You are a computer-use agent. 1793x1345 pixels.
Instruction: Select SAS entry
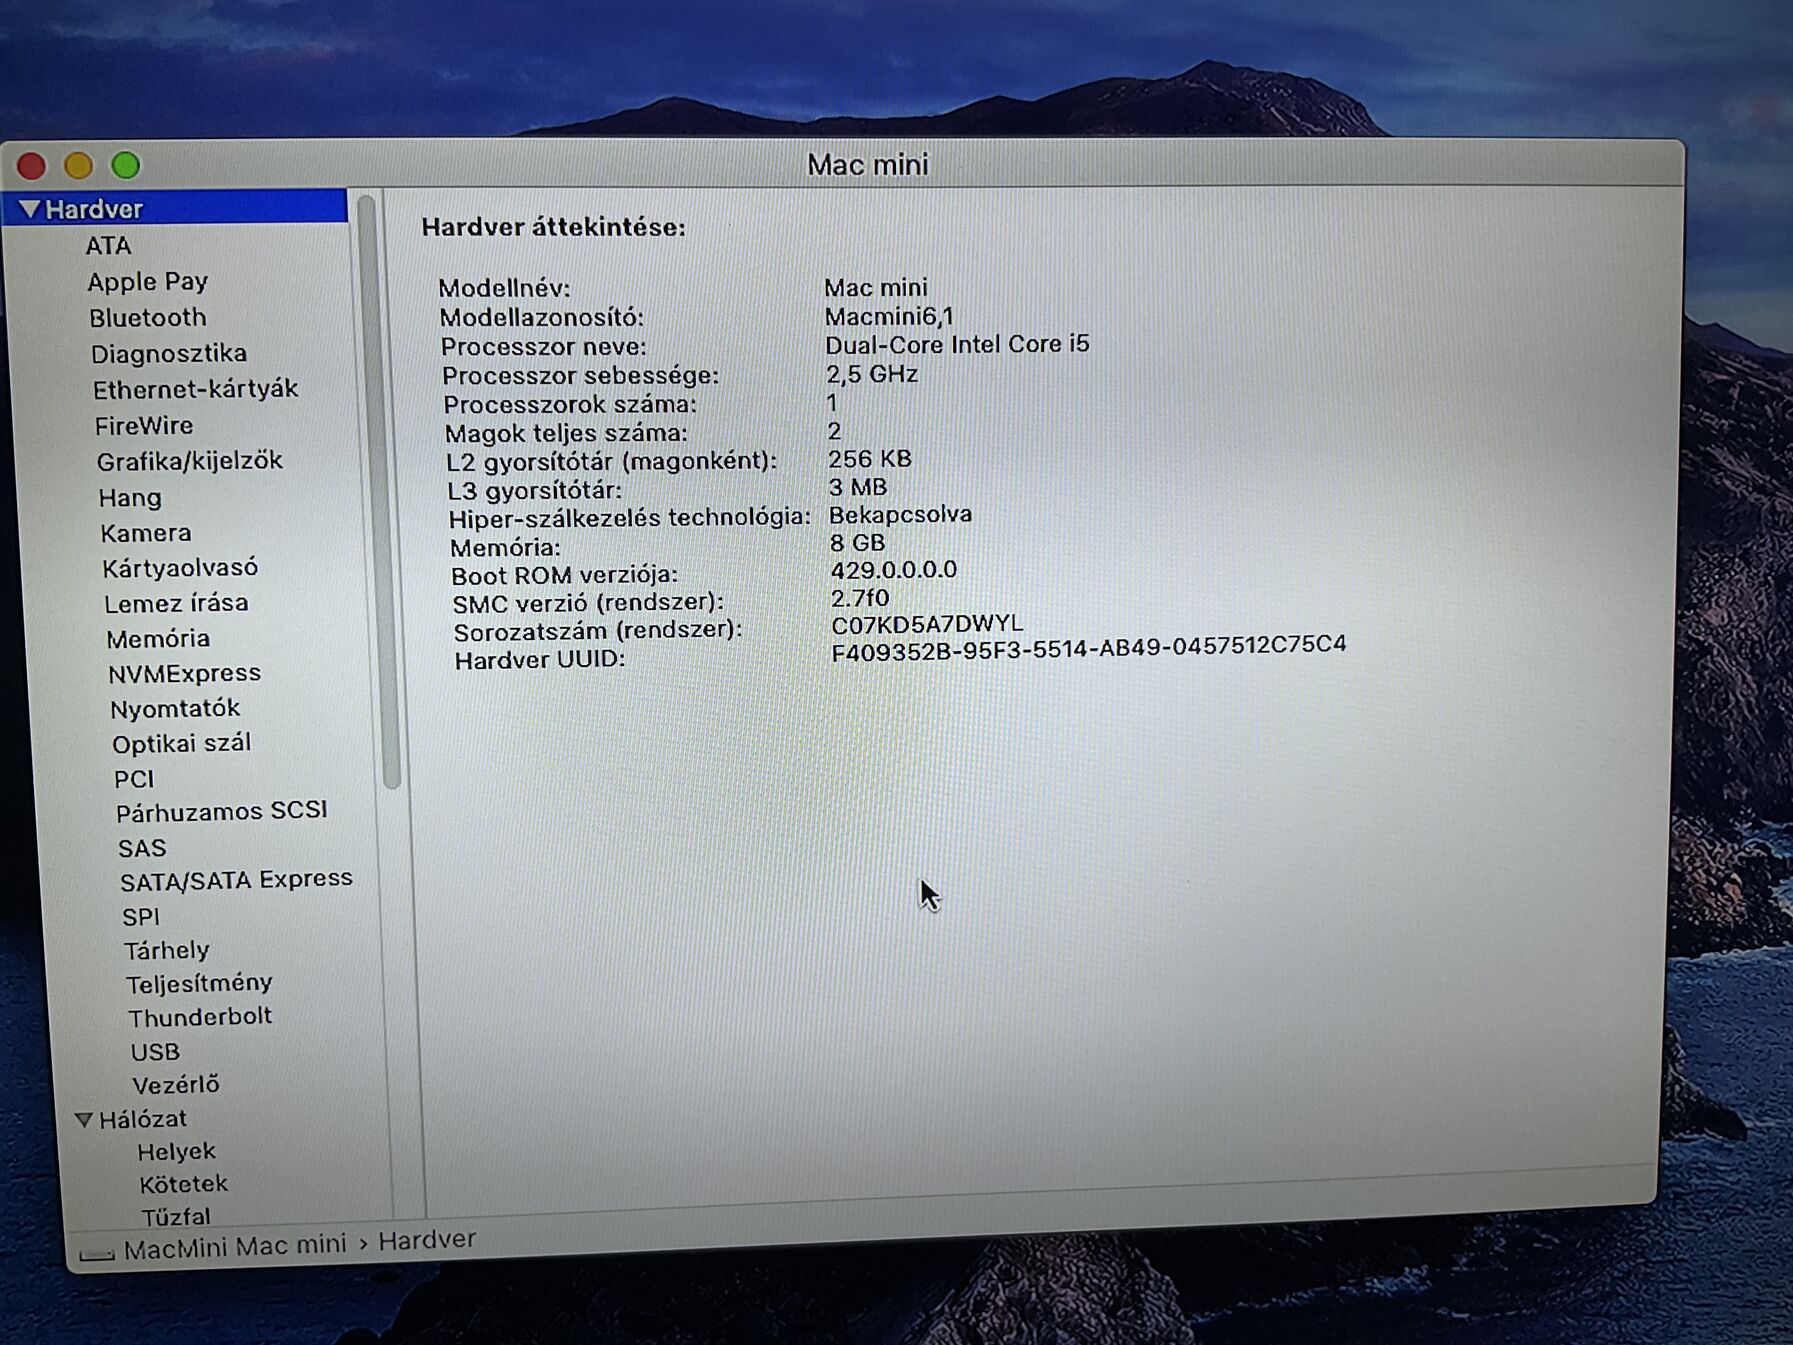[142, 849]
